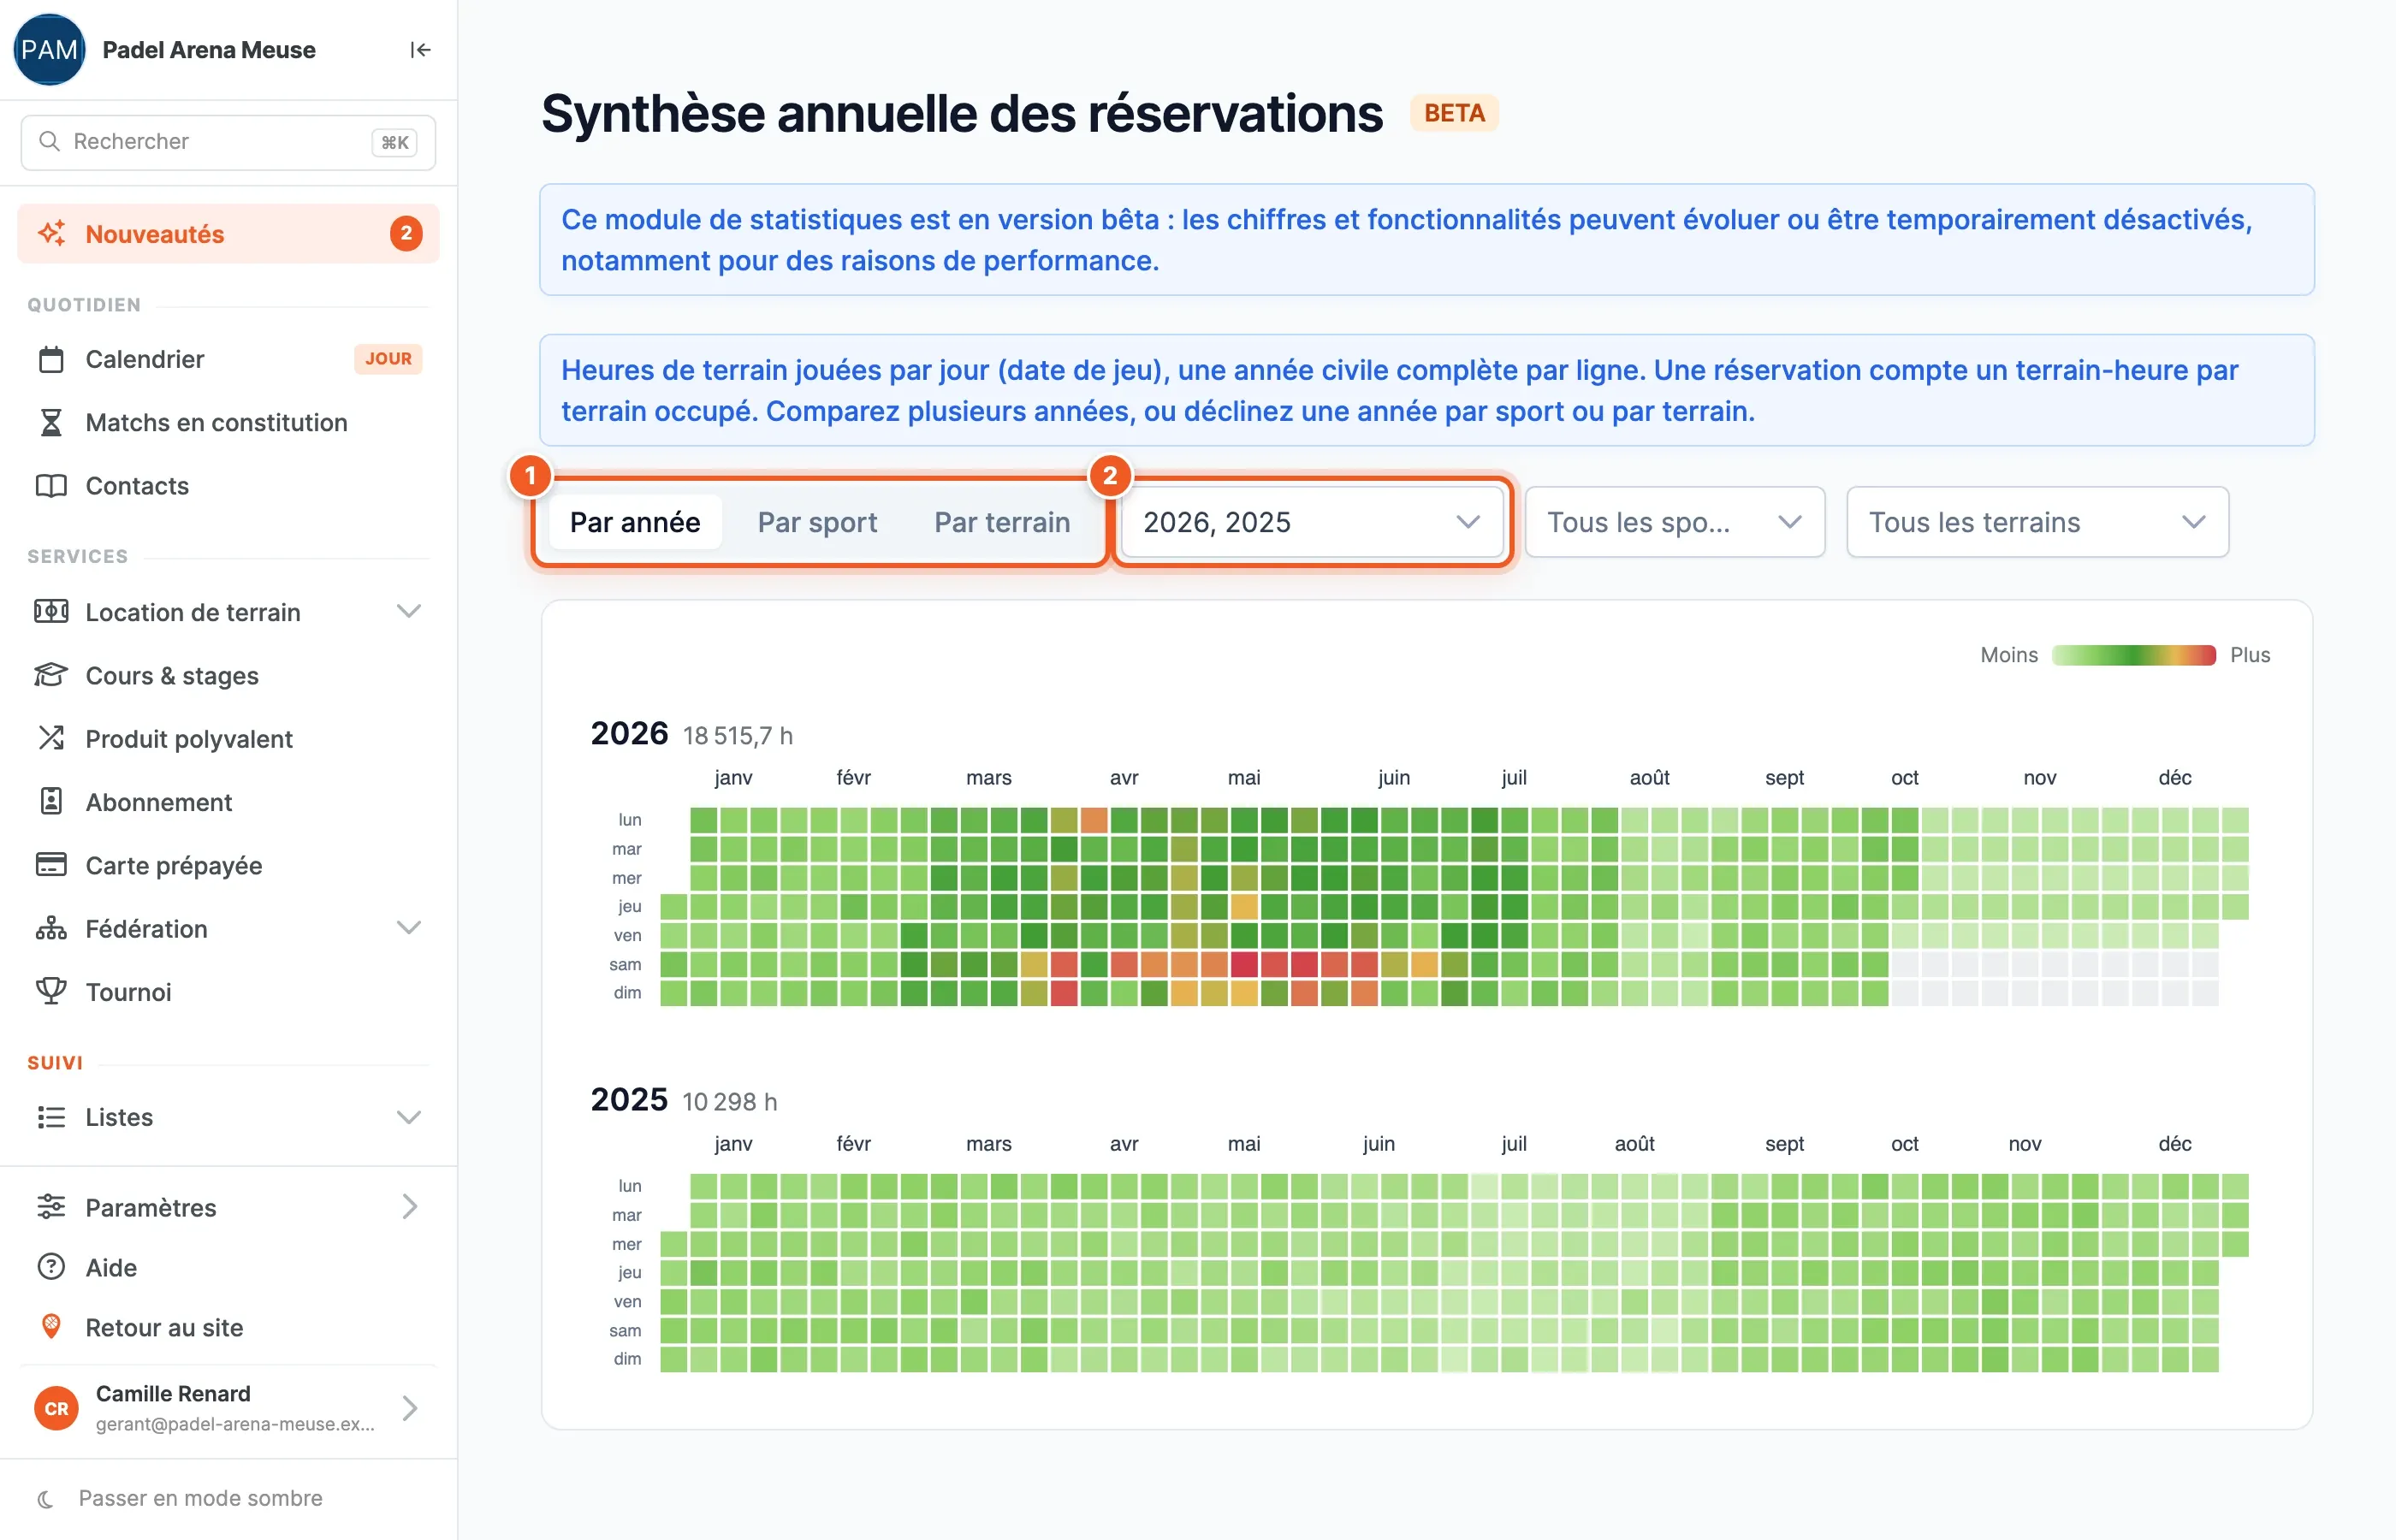The height and width of the screenshot is (1540, 2396).
Task: Select the Par année tab
Action: click(635, 522)
